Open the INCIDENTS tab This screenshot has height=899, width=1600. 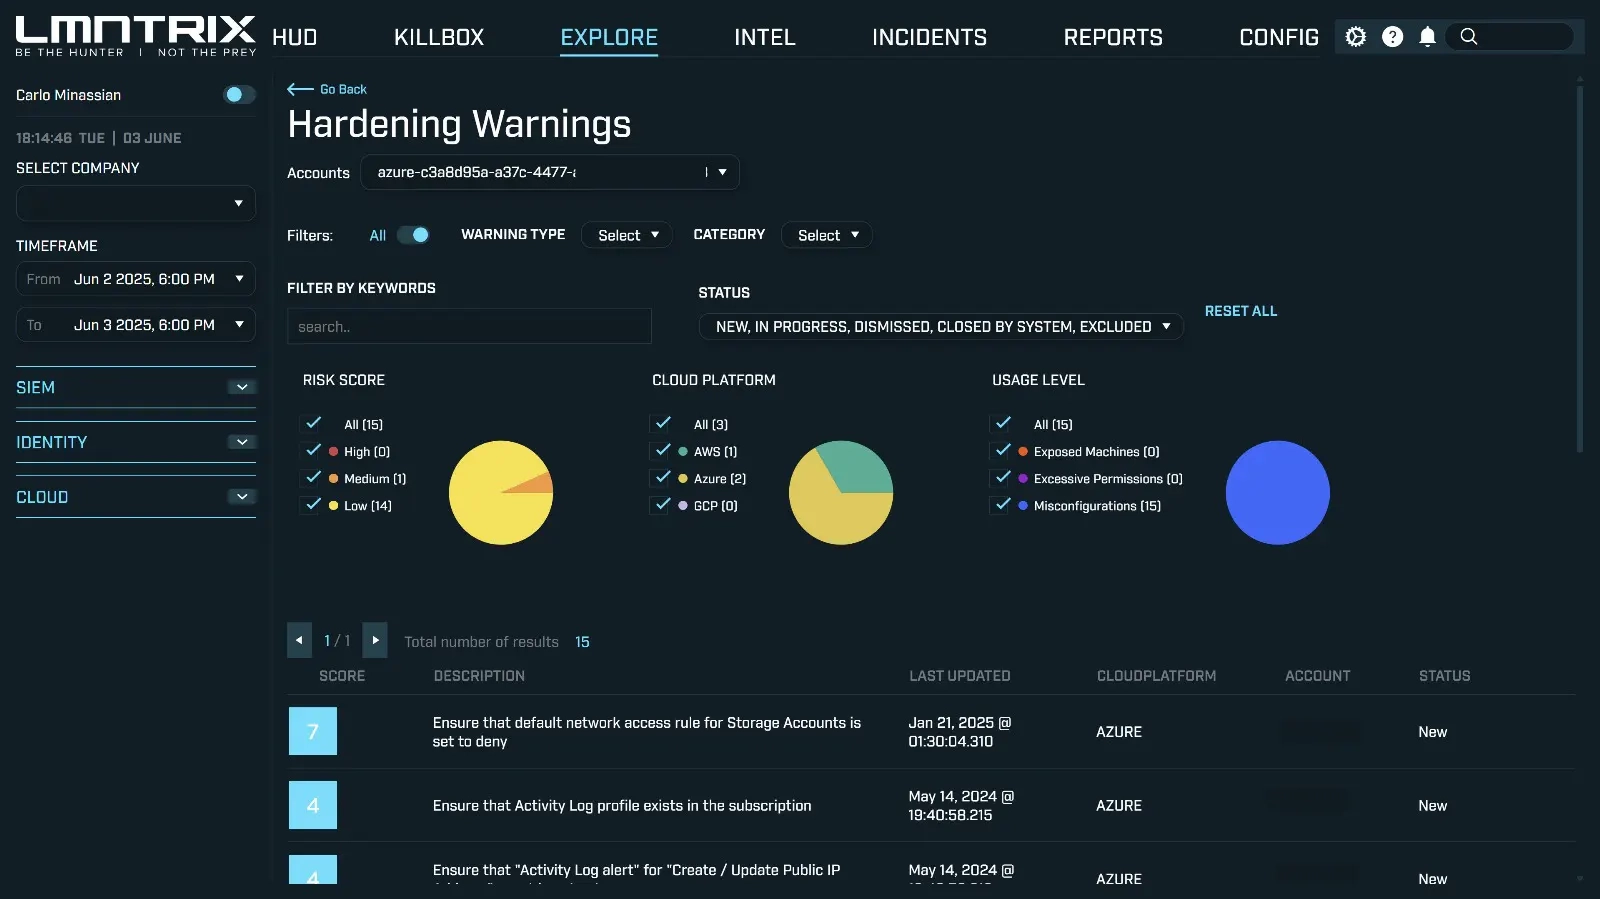[x=929, y=37]
